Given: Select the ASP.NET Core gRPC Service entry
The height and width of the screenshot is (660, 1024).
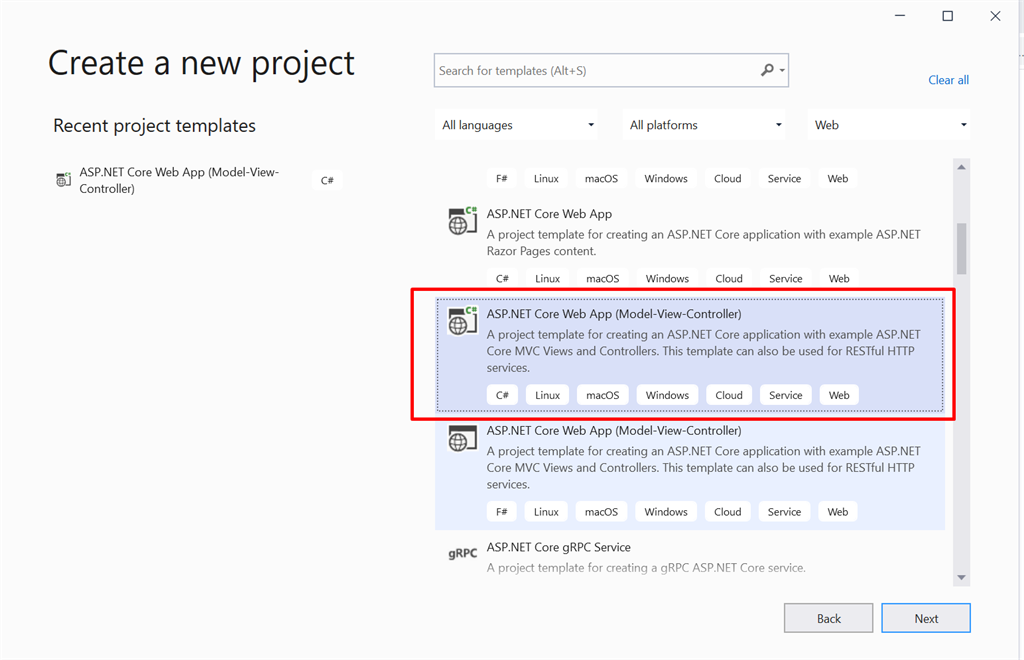Looking at the screenshot, I should [558, 547].
